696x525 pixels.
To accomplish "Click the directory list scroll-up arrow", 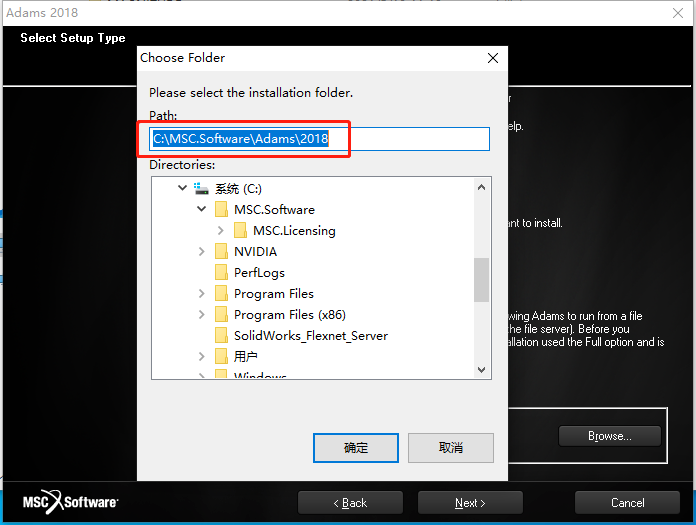I will pyautogui.click(x=482, y=187).
